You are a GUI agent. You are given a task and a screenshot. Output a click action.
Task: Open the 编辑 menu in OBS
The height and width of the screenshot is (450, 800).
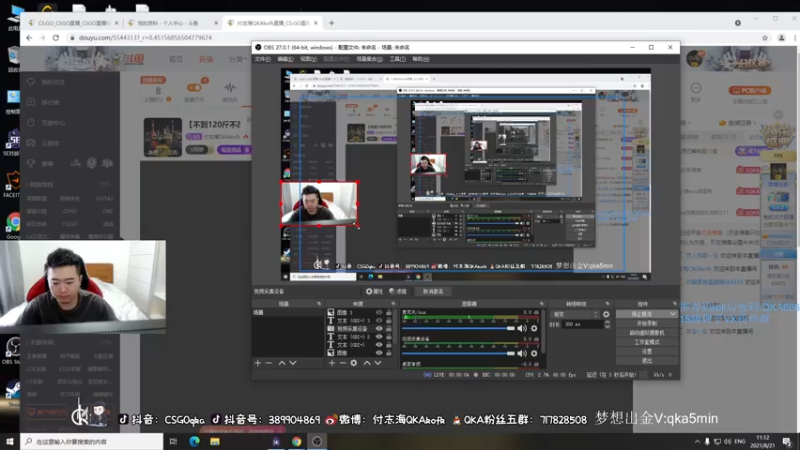(285, 59)
